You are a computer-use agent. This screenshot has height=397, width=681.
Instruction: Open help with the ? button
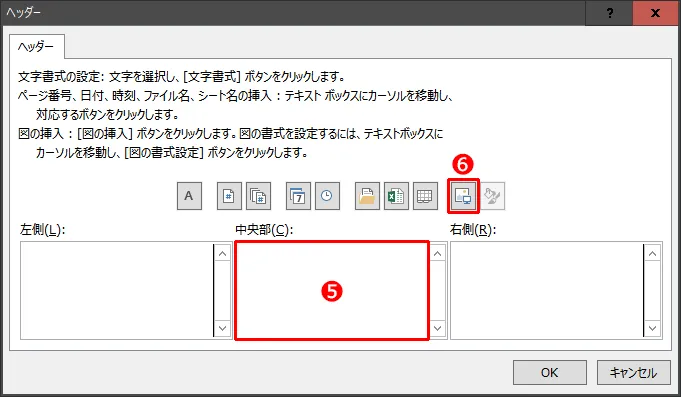(610, 13)
